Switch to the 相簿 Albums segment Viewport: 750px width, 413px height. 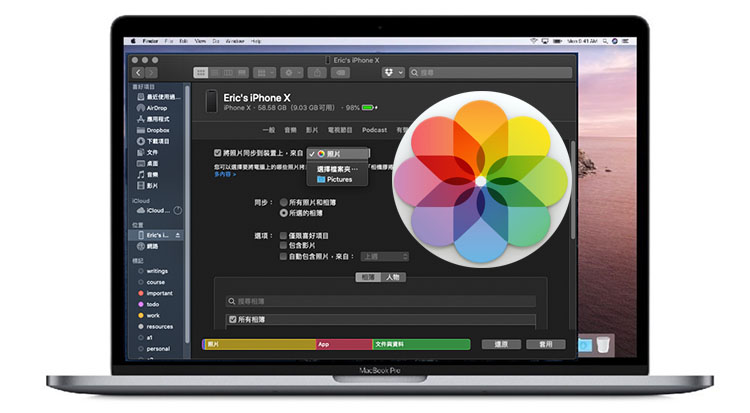[368, 277]
